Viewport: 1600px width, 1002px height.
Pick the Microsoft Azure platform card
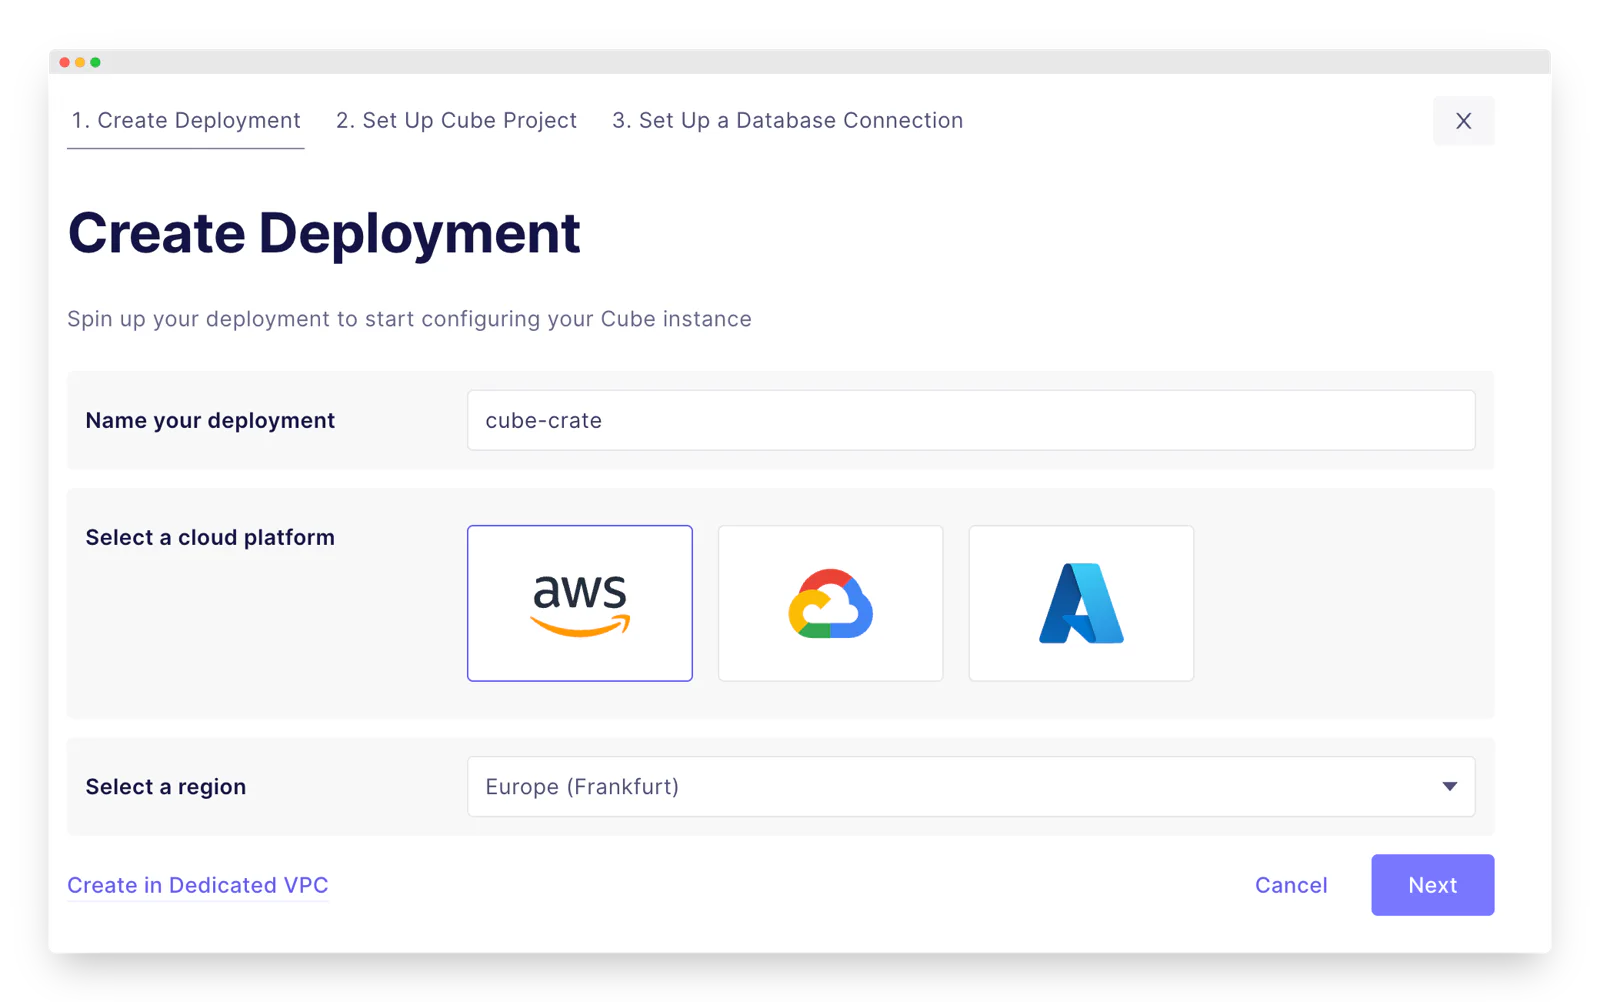click(x=1081, y=603)
